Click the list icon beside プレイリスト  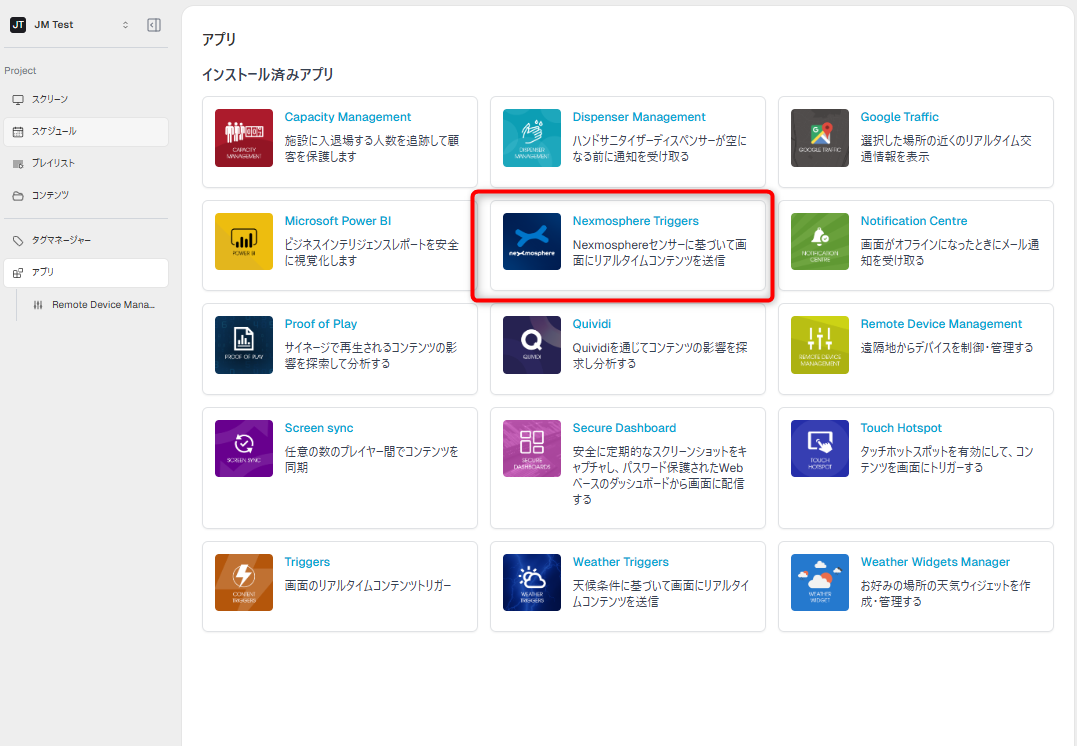pos(18,163)
